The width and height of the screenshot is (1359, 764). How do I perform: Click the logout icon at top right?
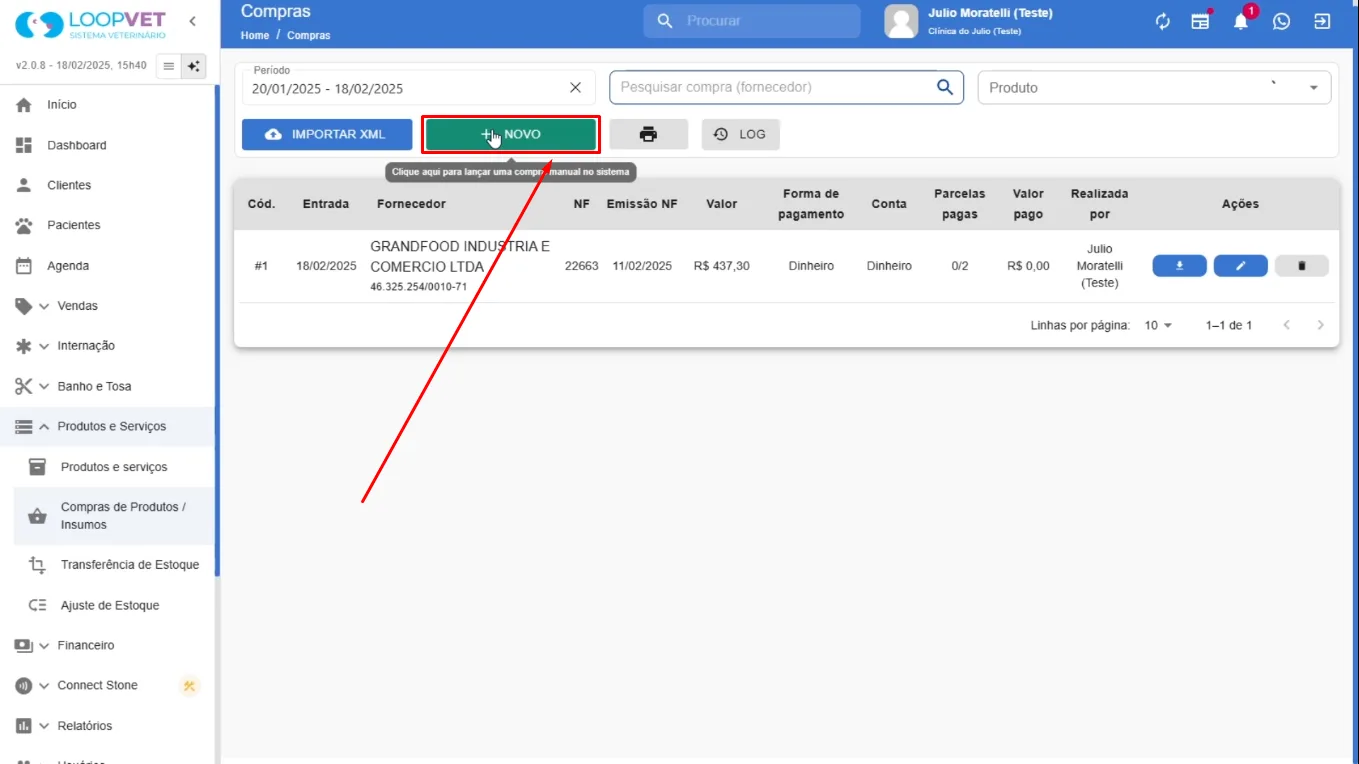[x=1322, y=21]
